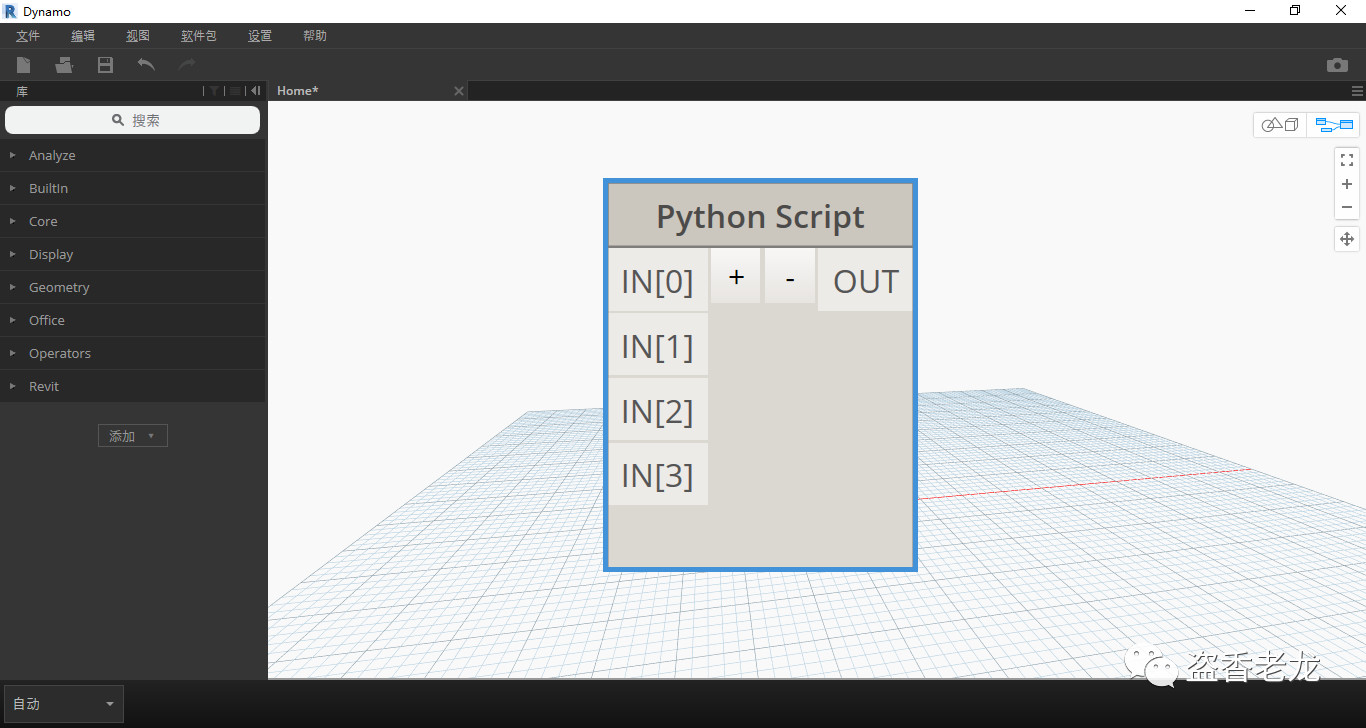Open the 软件包 menu

coord(198,36)
